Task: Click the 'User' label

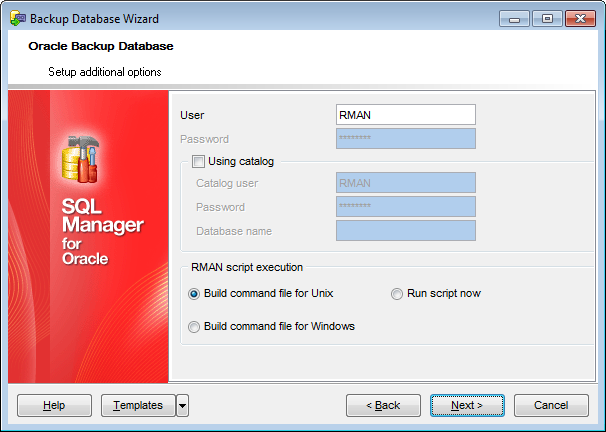Action: [x=192, y=115]
